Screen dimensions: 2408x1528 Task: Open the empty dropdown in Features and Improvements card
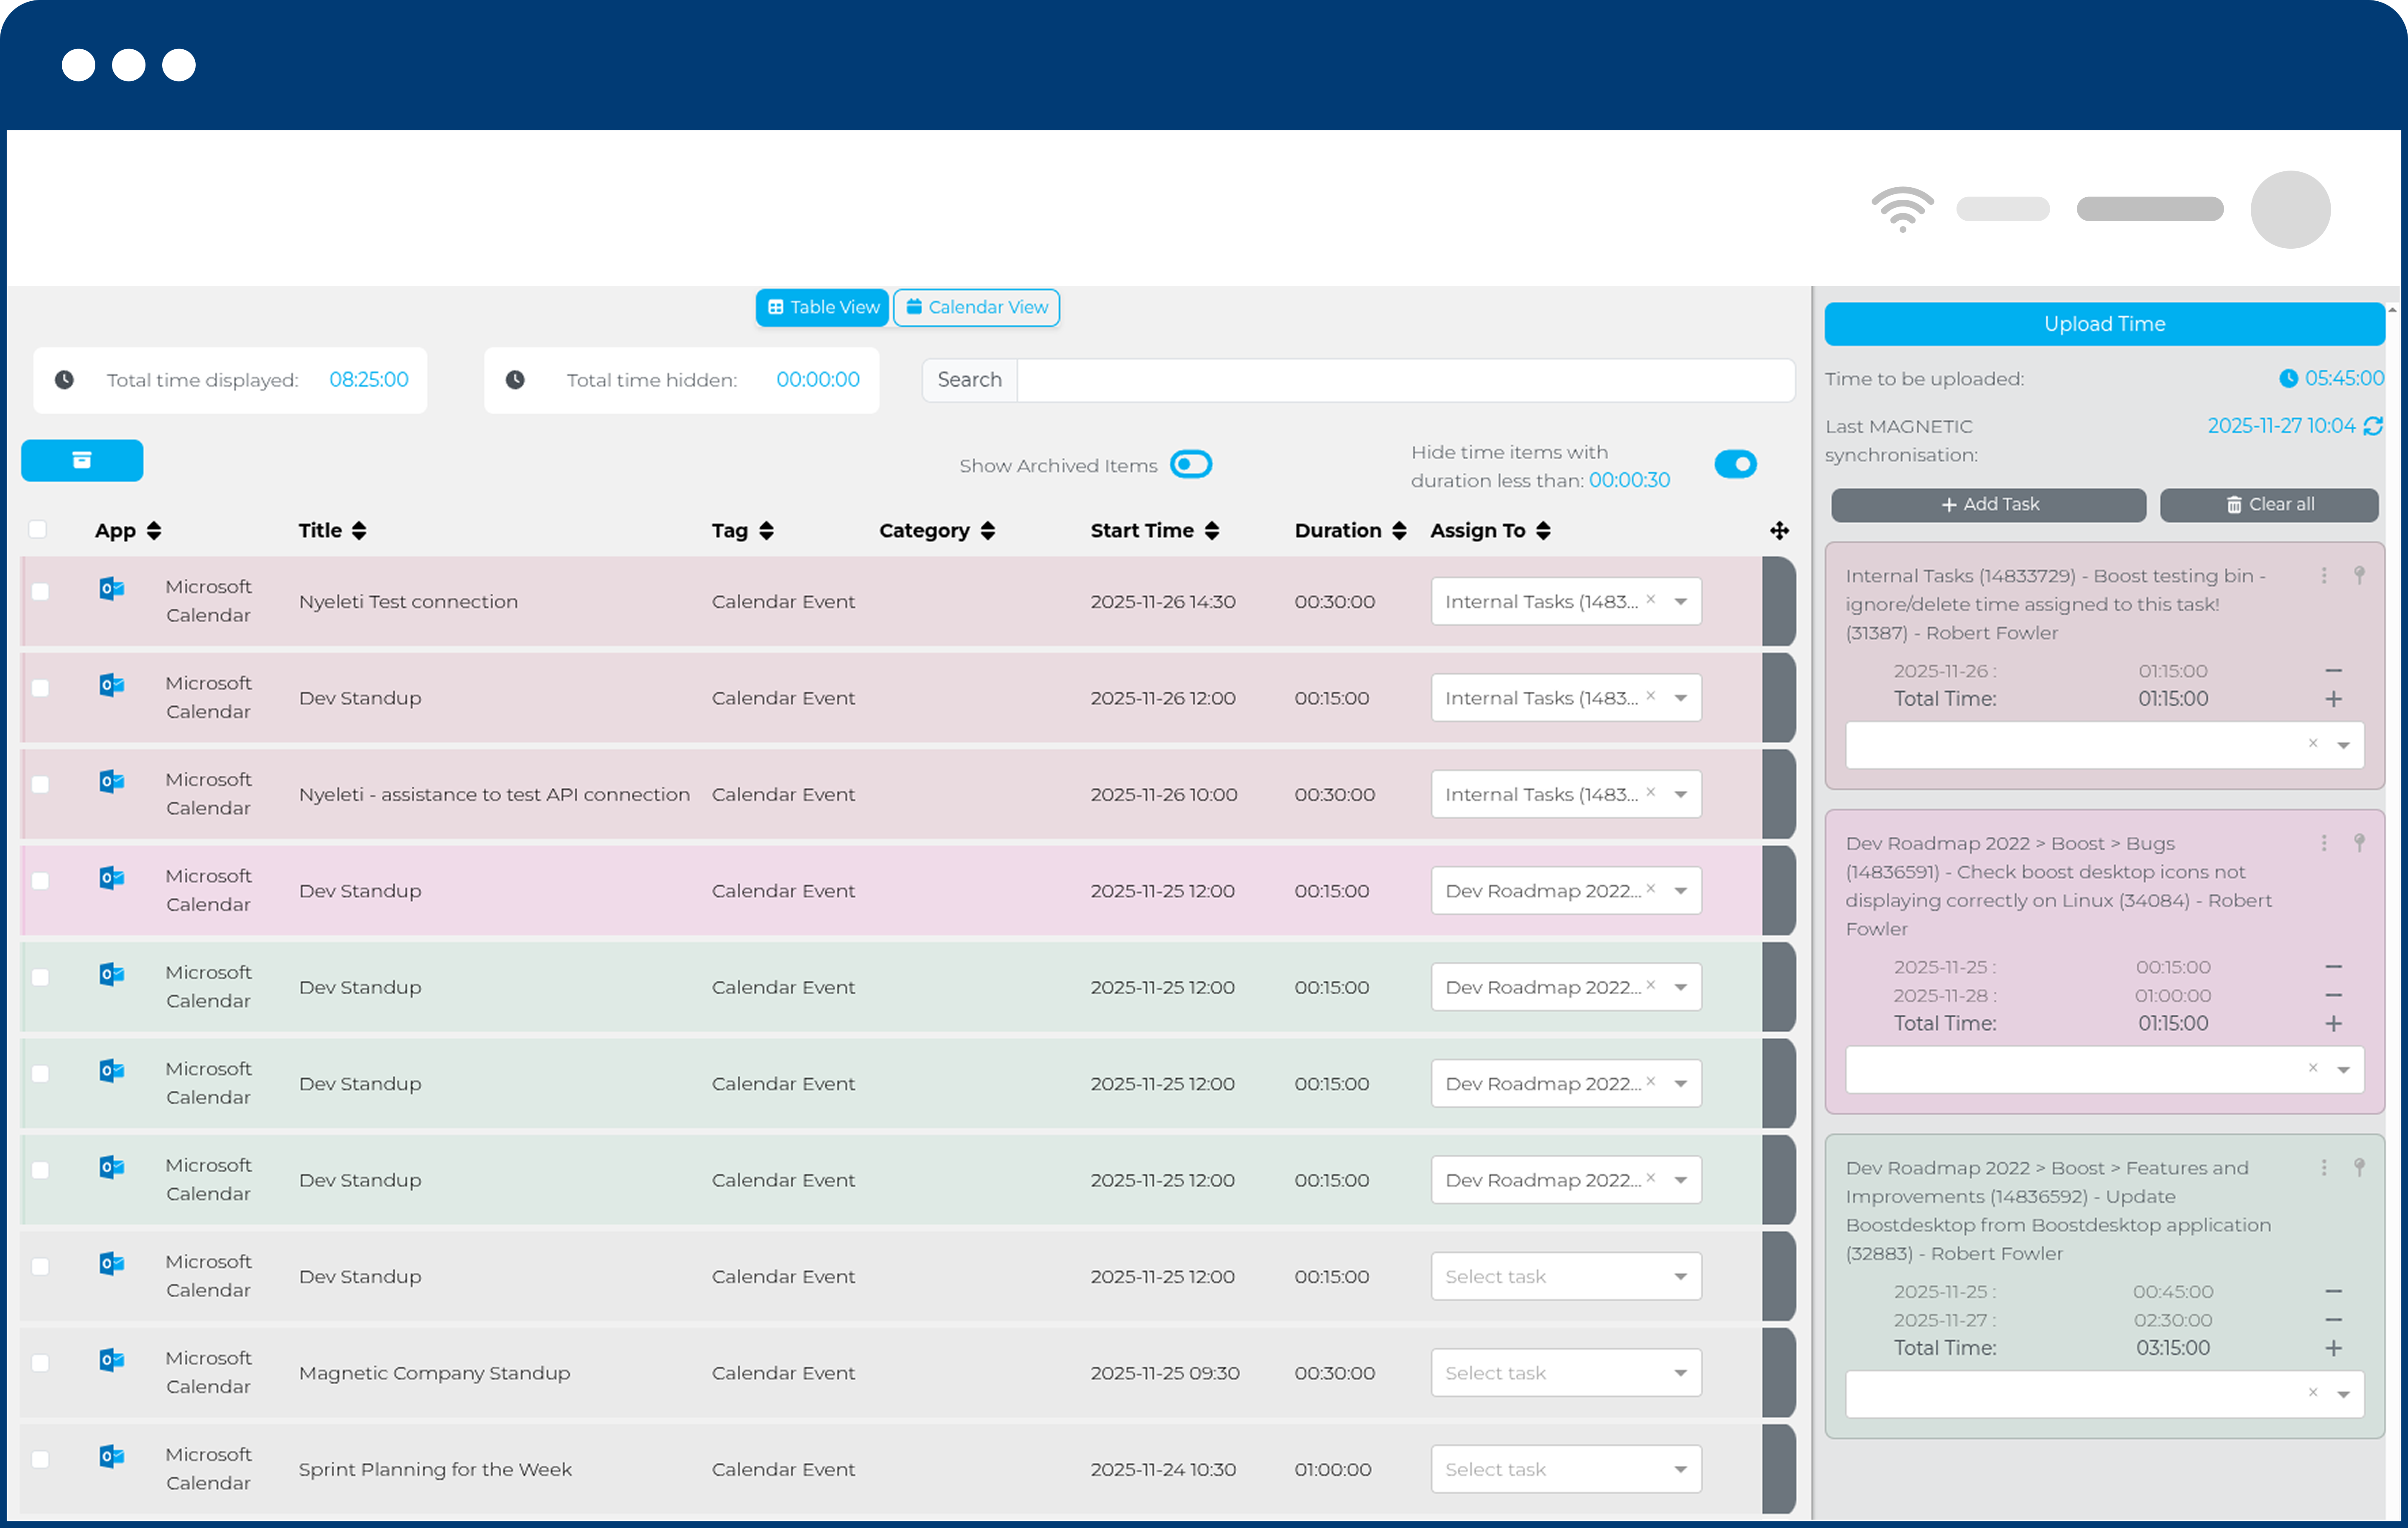[x=2343, y=1394]
